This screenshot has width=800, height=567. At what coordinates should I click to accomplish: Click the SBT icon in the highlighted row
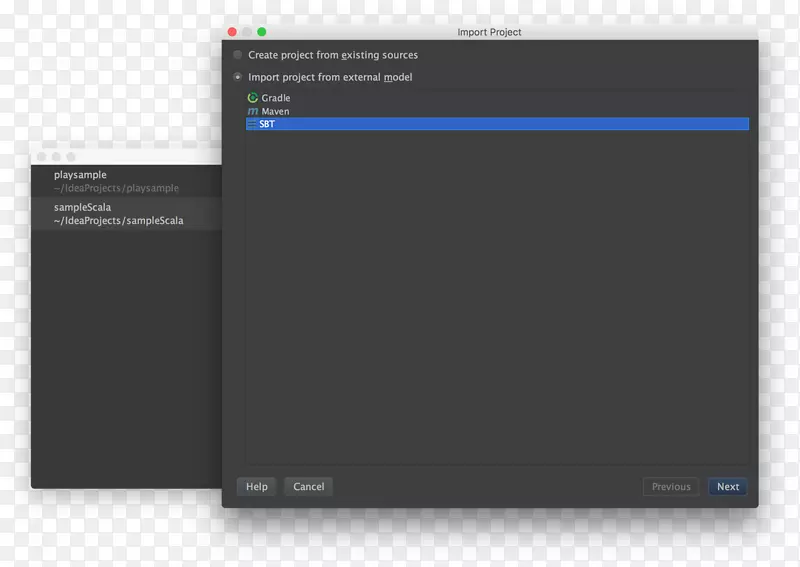[x=252, y=124]
